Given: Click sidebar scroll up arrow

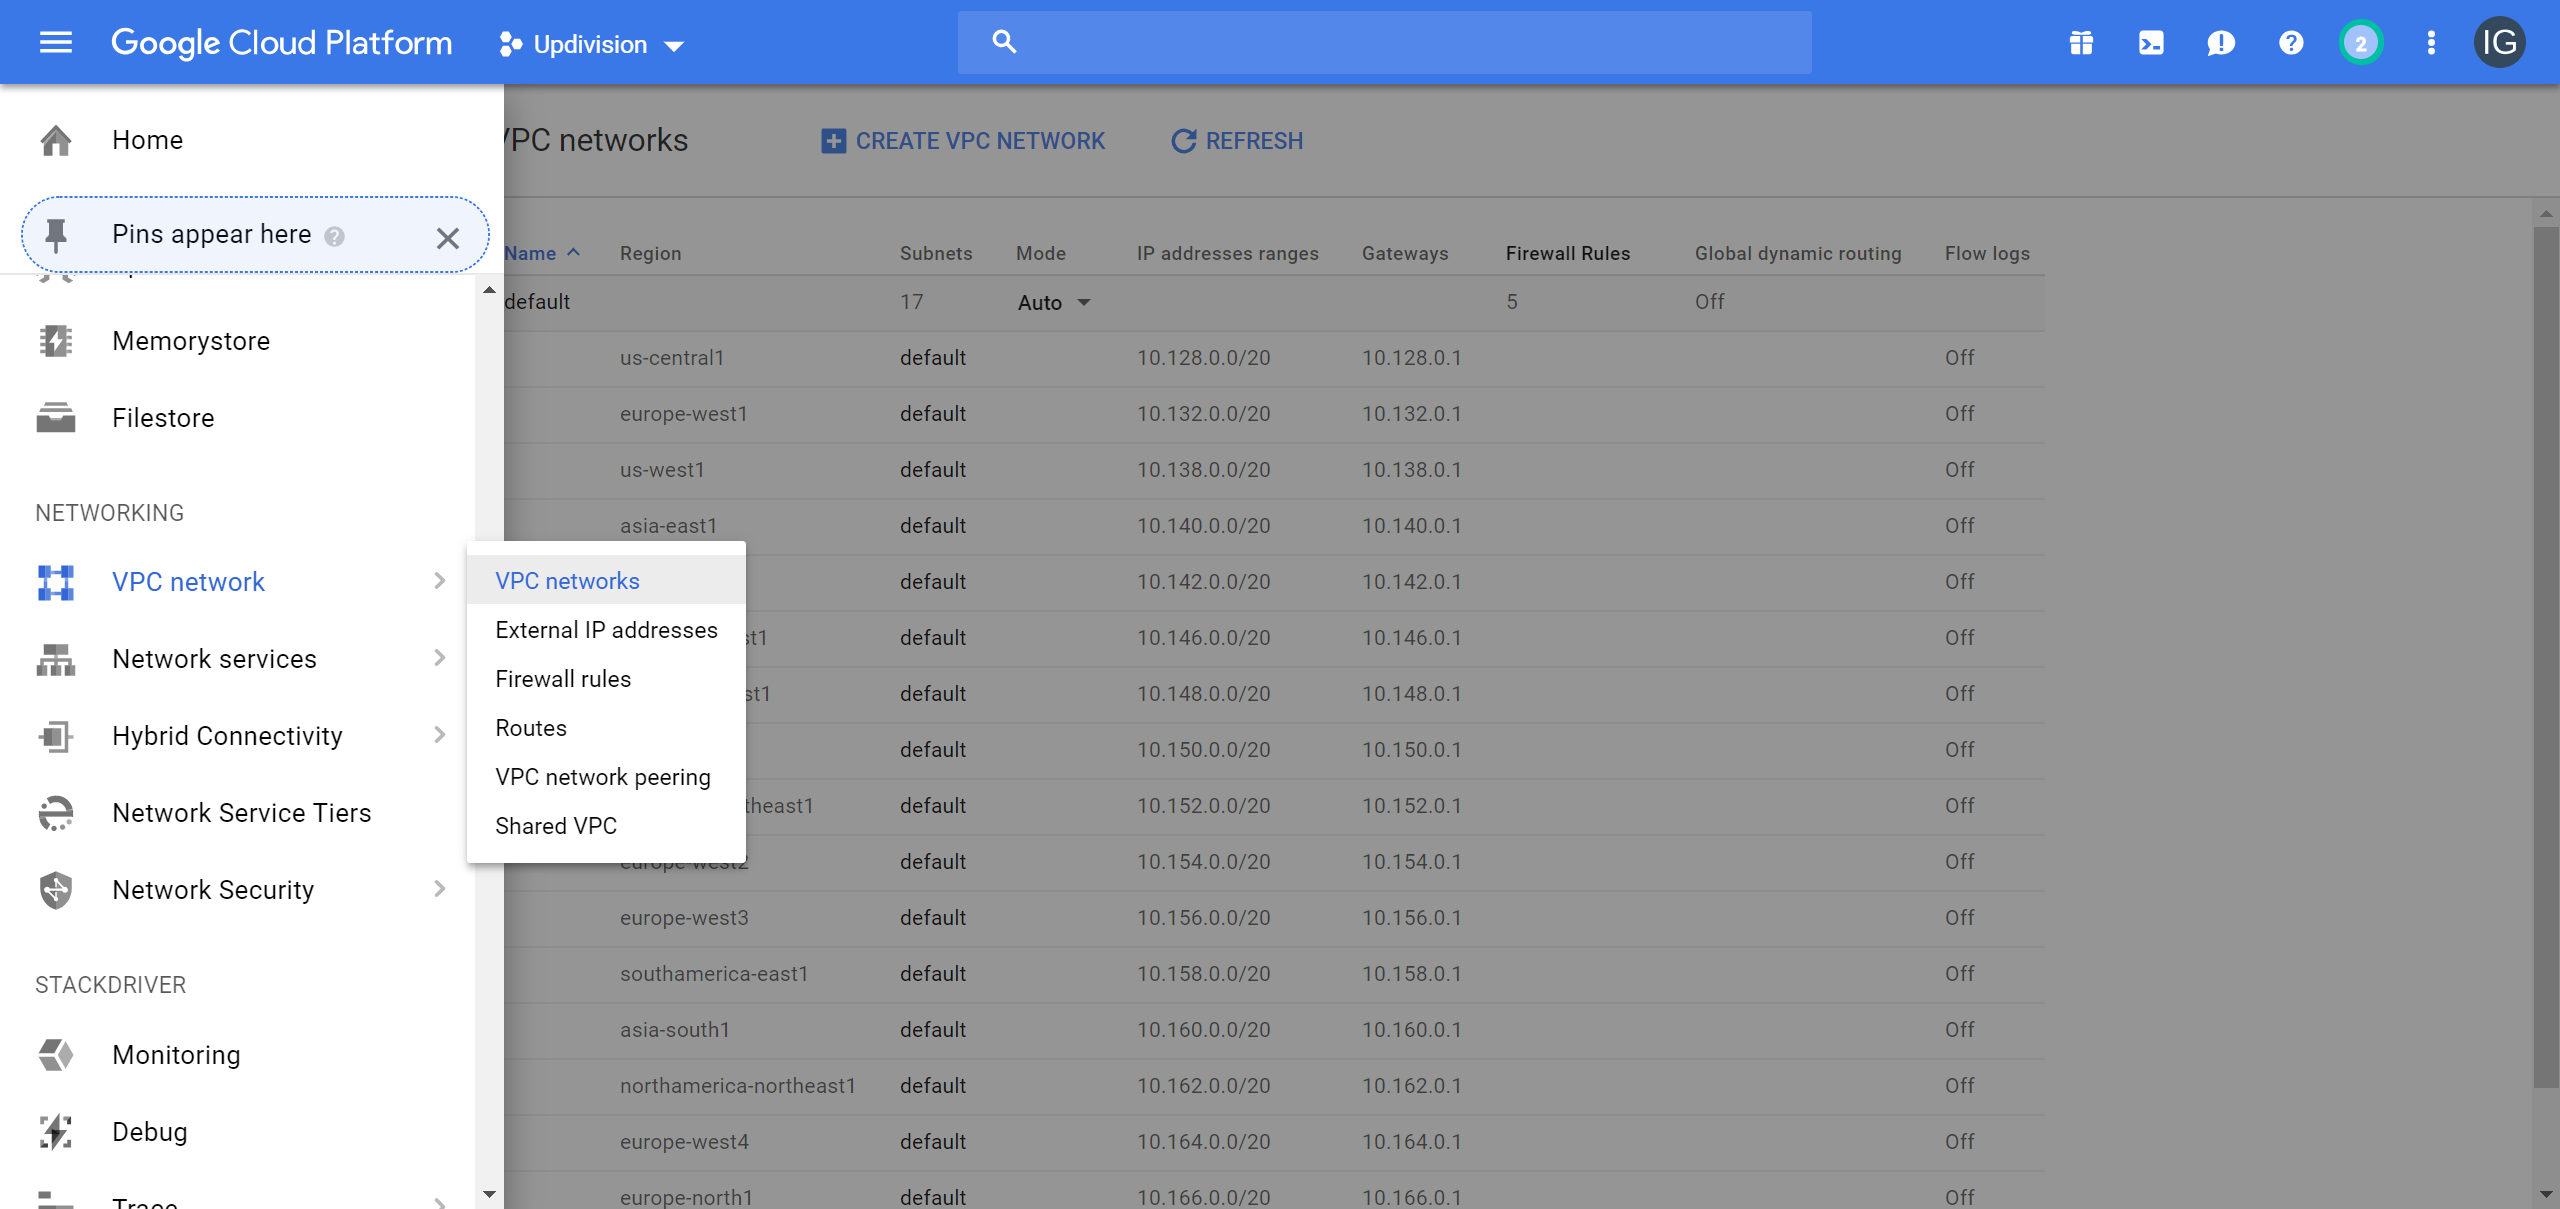Looking at the screenshot, I should pos(489,290).
